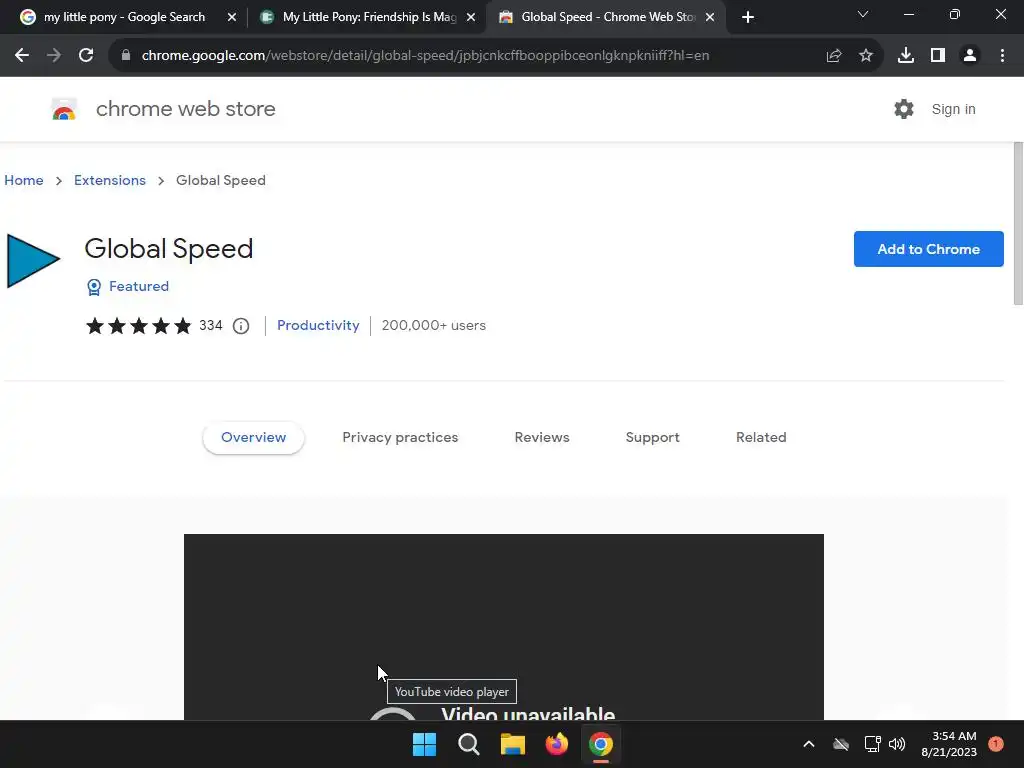Click the chrome web store logo
The image size is (1024, 768).
[64, 109]
